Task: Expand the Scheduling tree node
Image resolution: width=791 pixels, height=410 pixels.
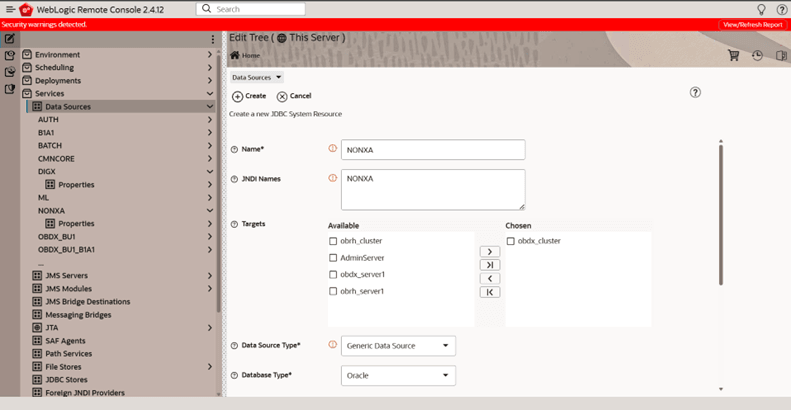Action: click(x=210, y=68)
